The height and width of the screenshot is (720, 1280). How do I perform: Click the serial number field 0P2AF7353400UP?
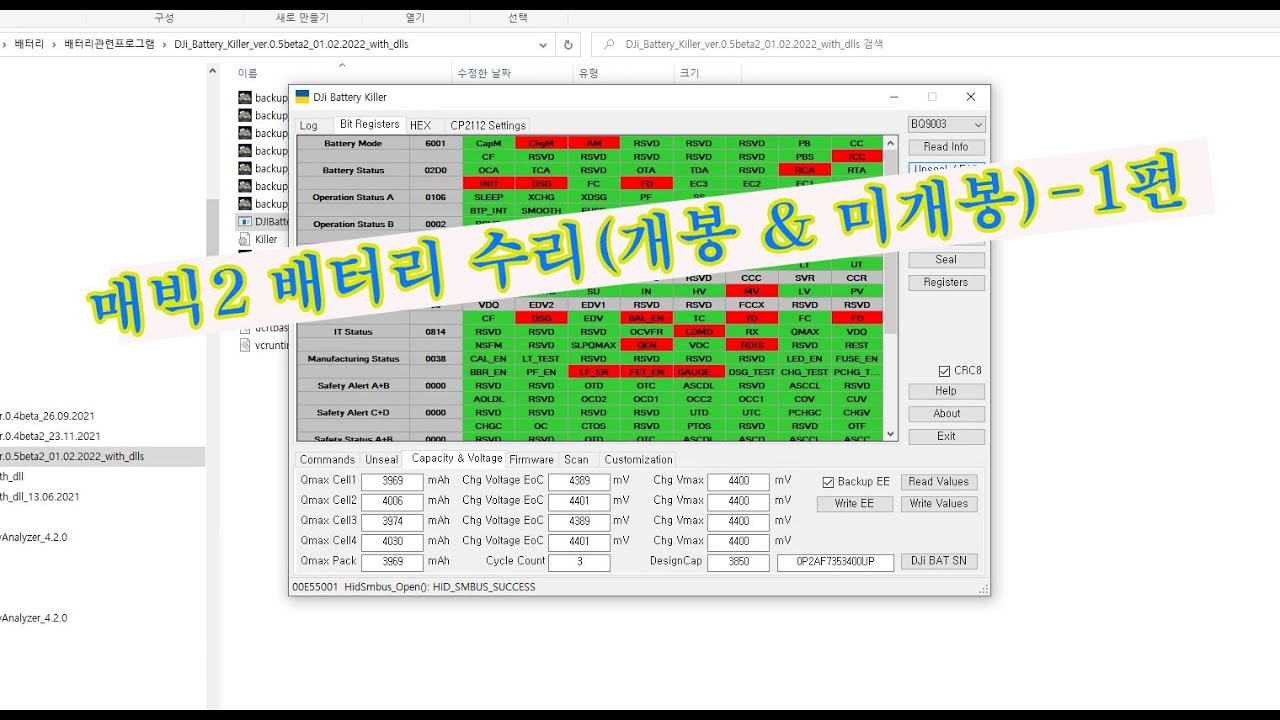[835, 563]
